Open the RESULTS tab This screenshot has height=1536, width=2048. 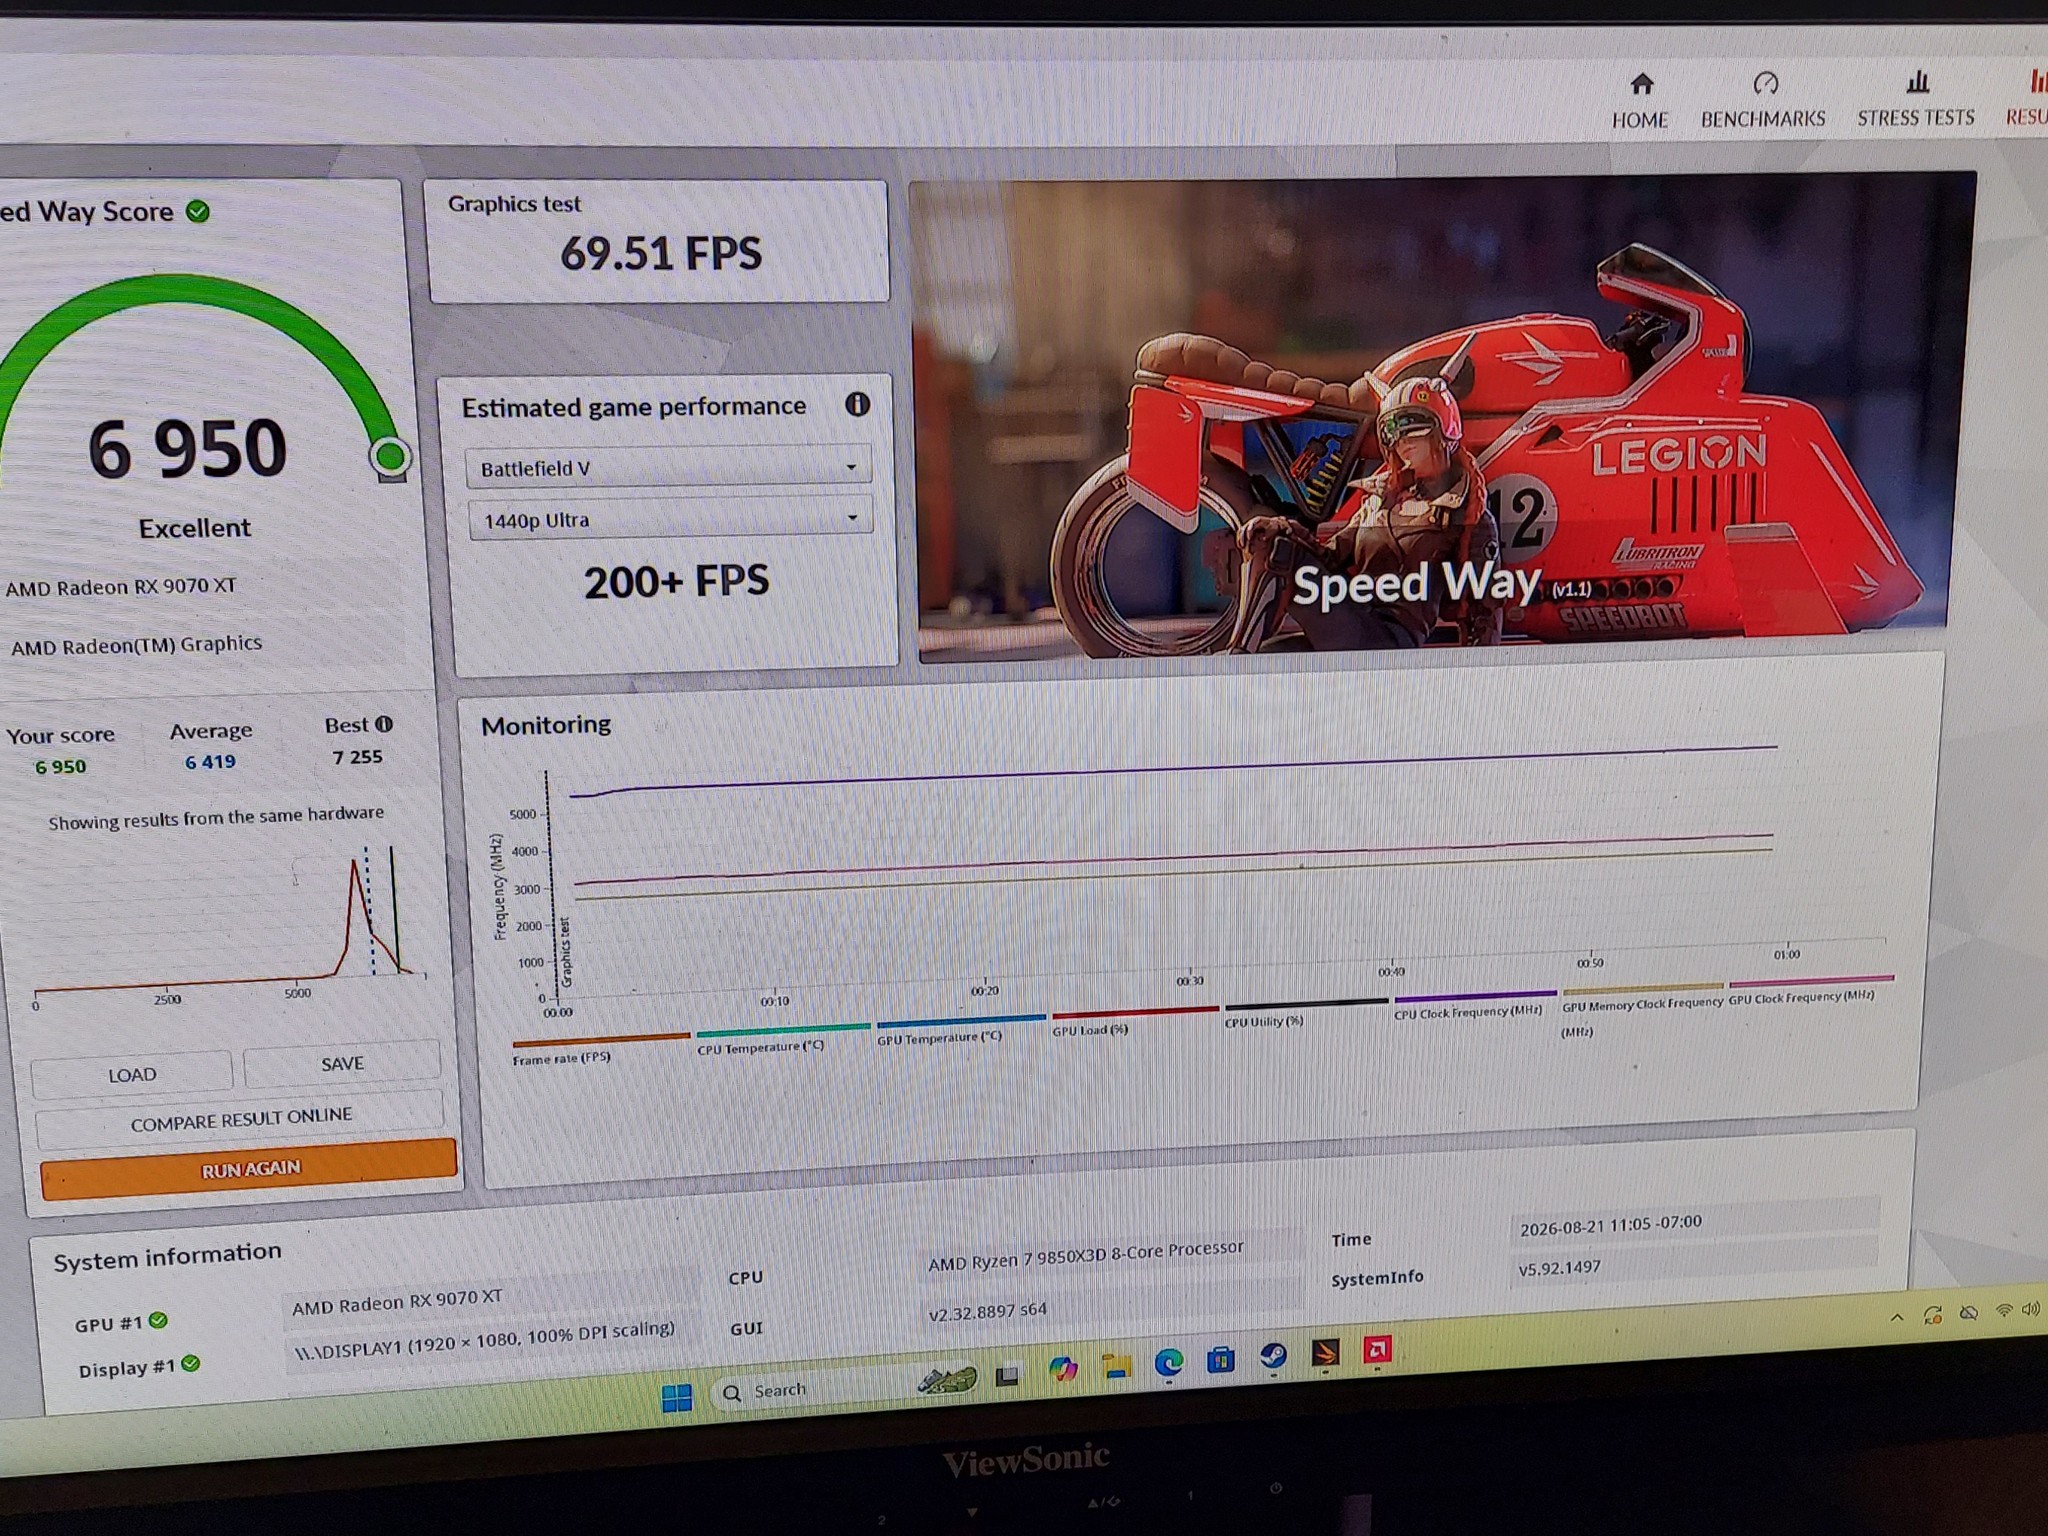tap(2027, 98)
